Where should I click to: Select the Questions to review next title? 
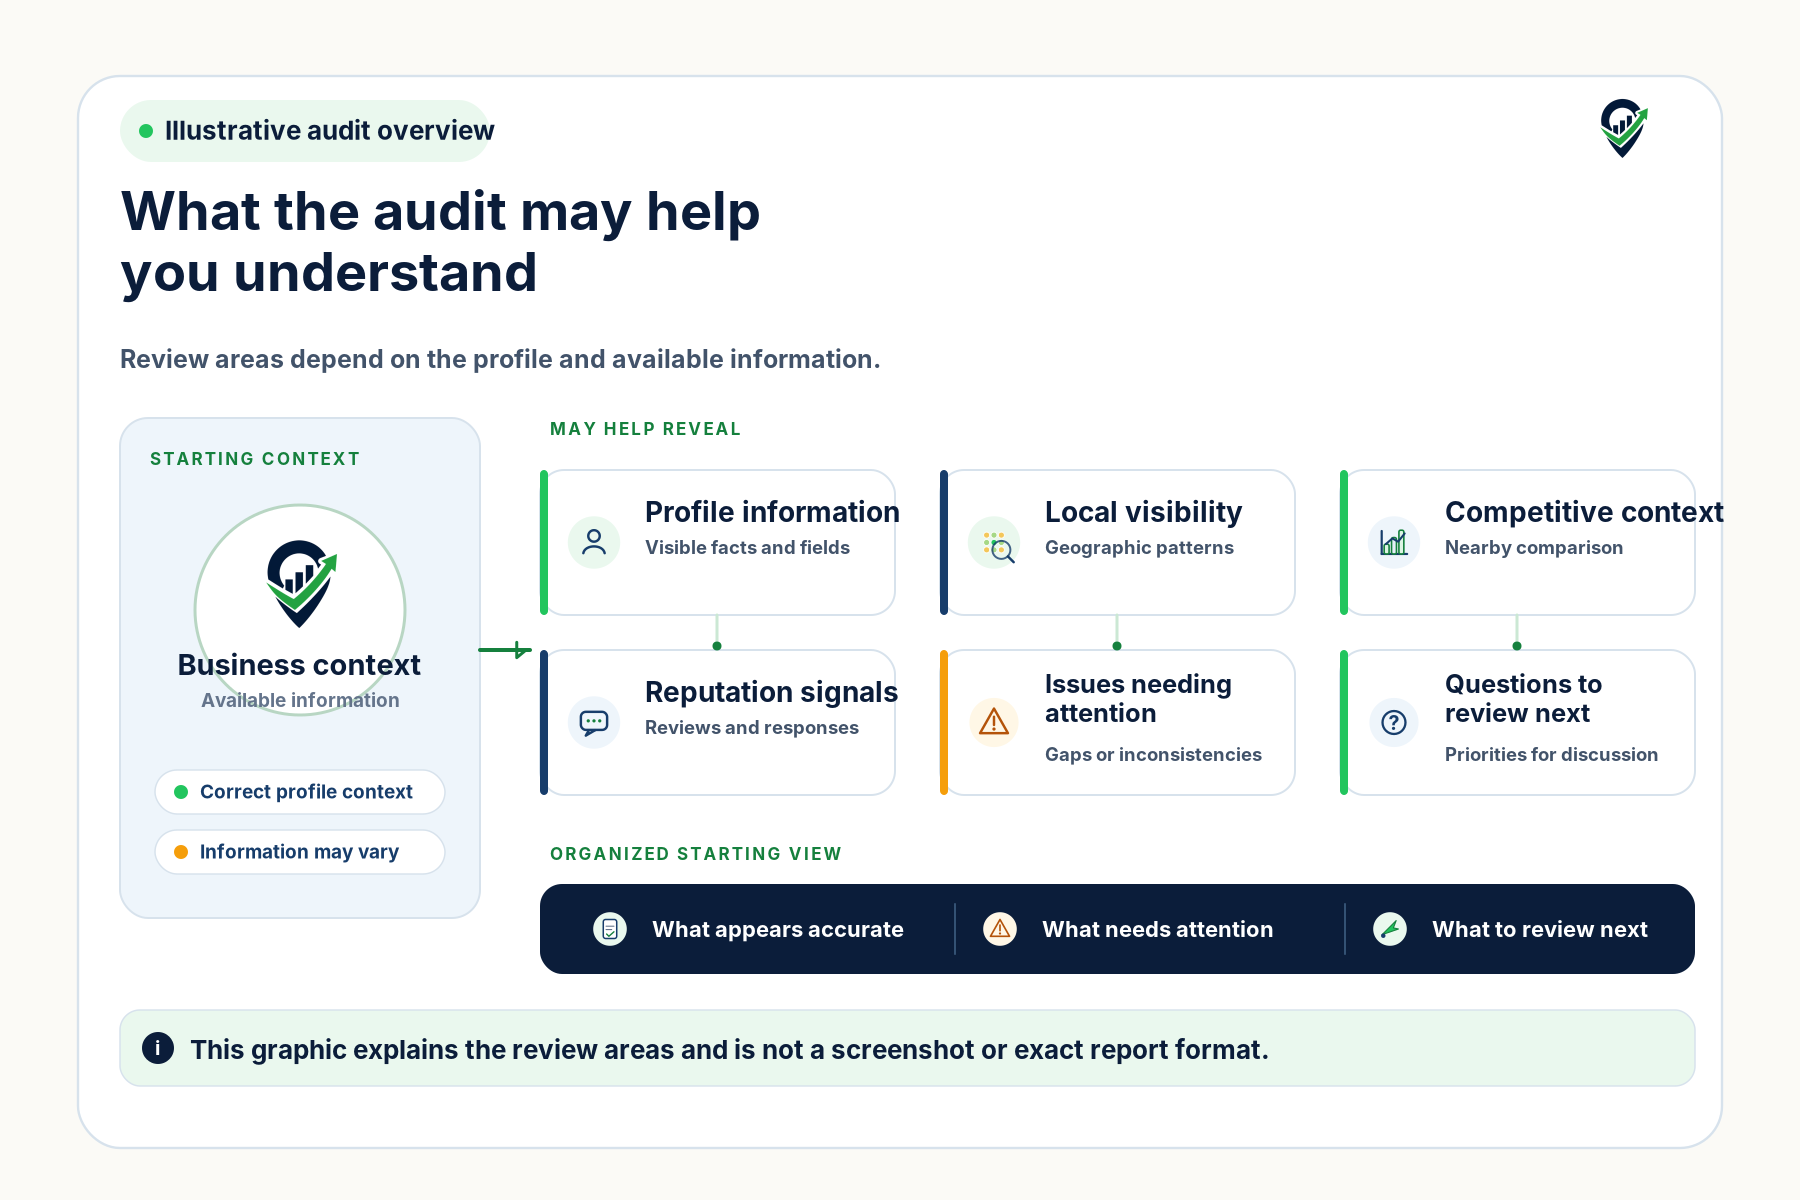coord(1523,698)
